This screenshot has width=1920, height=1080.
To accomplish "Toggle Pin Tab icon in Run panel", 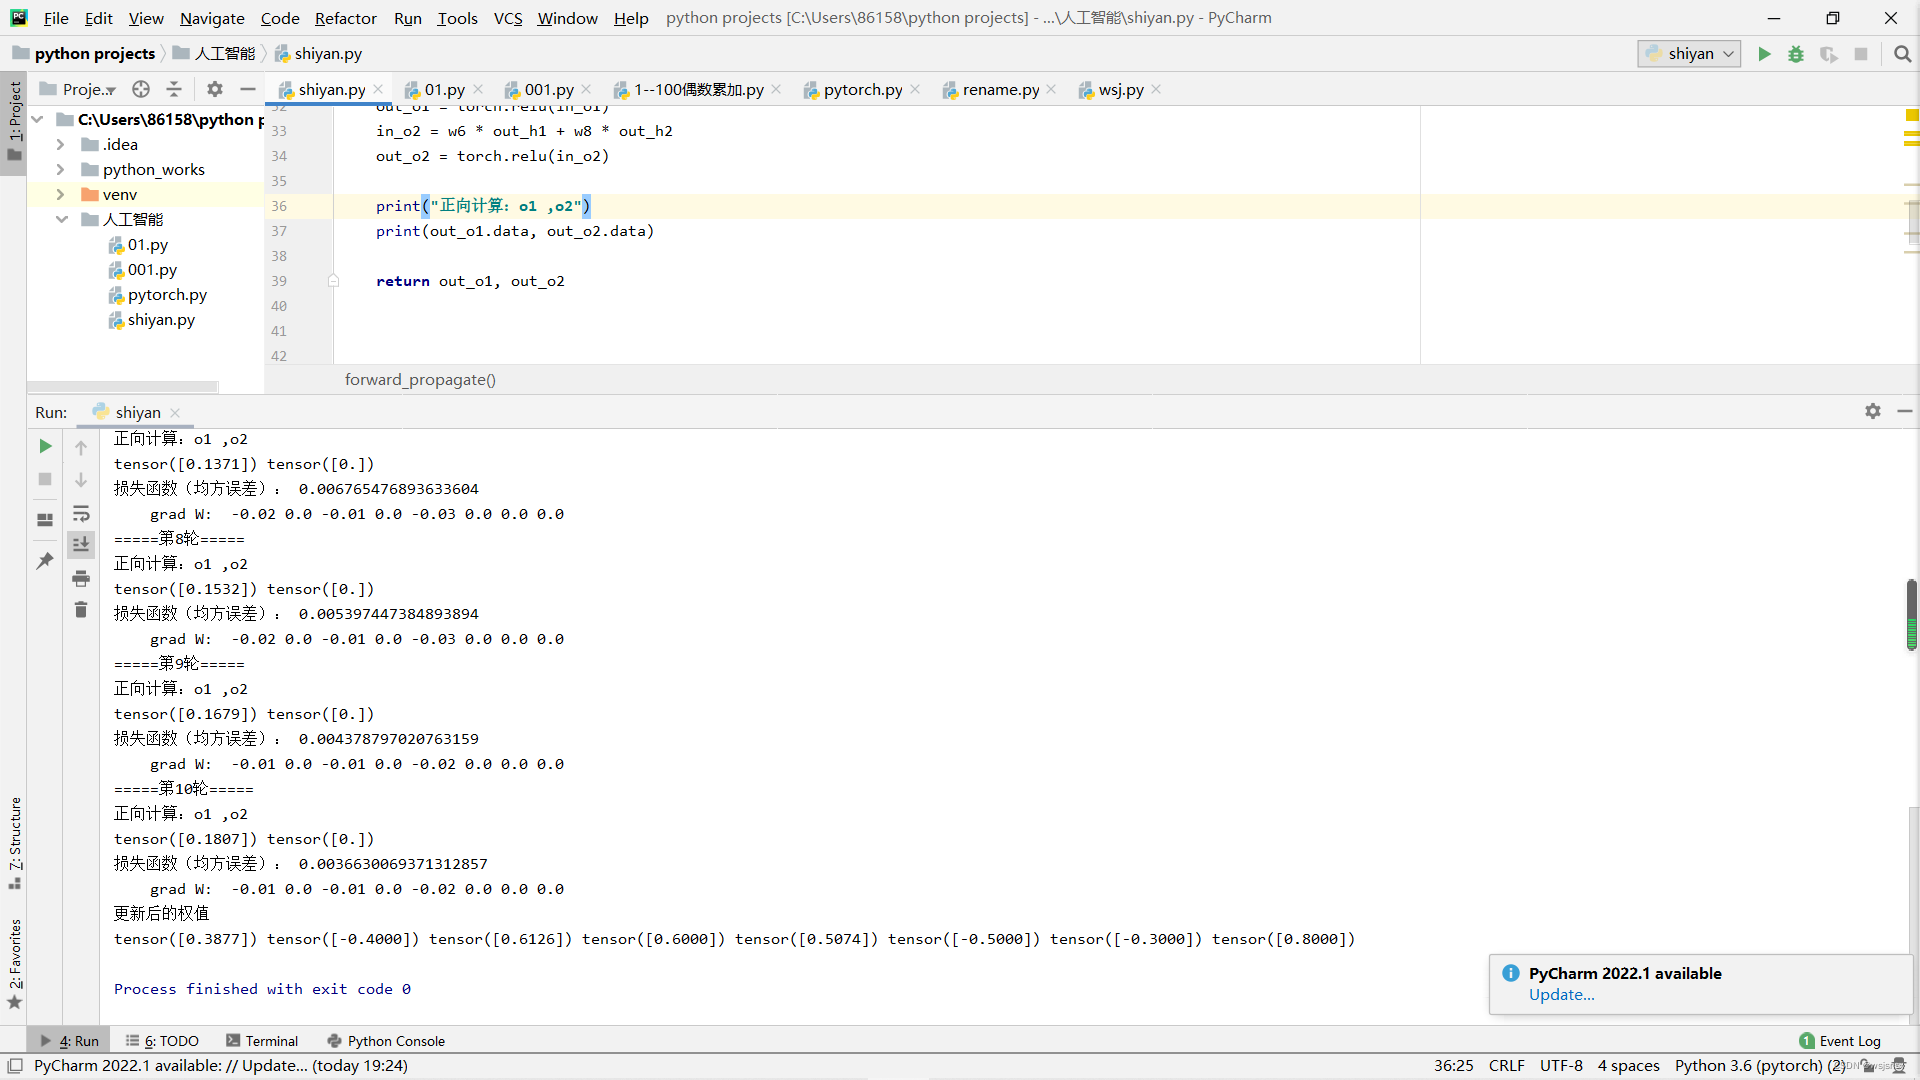I will click(x=45, y=561).
